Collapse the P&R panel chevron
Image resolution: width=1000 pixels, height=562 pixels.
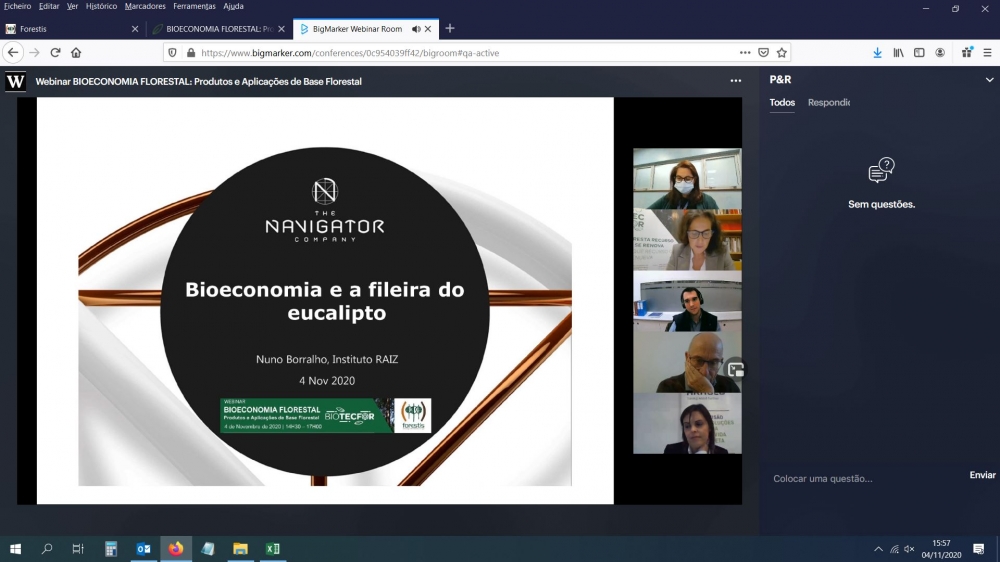pyautogui.click(x=989, y=80)
